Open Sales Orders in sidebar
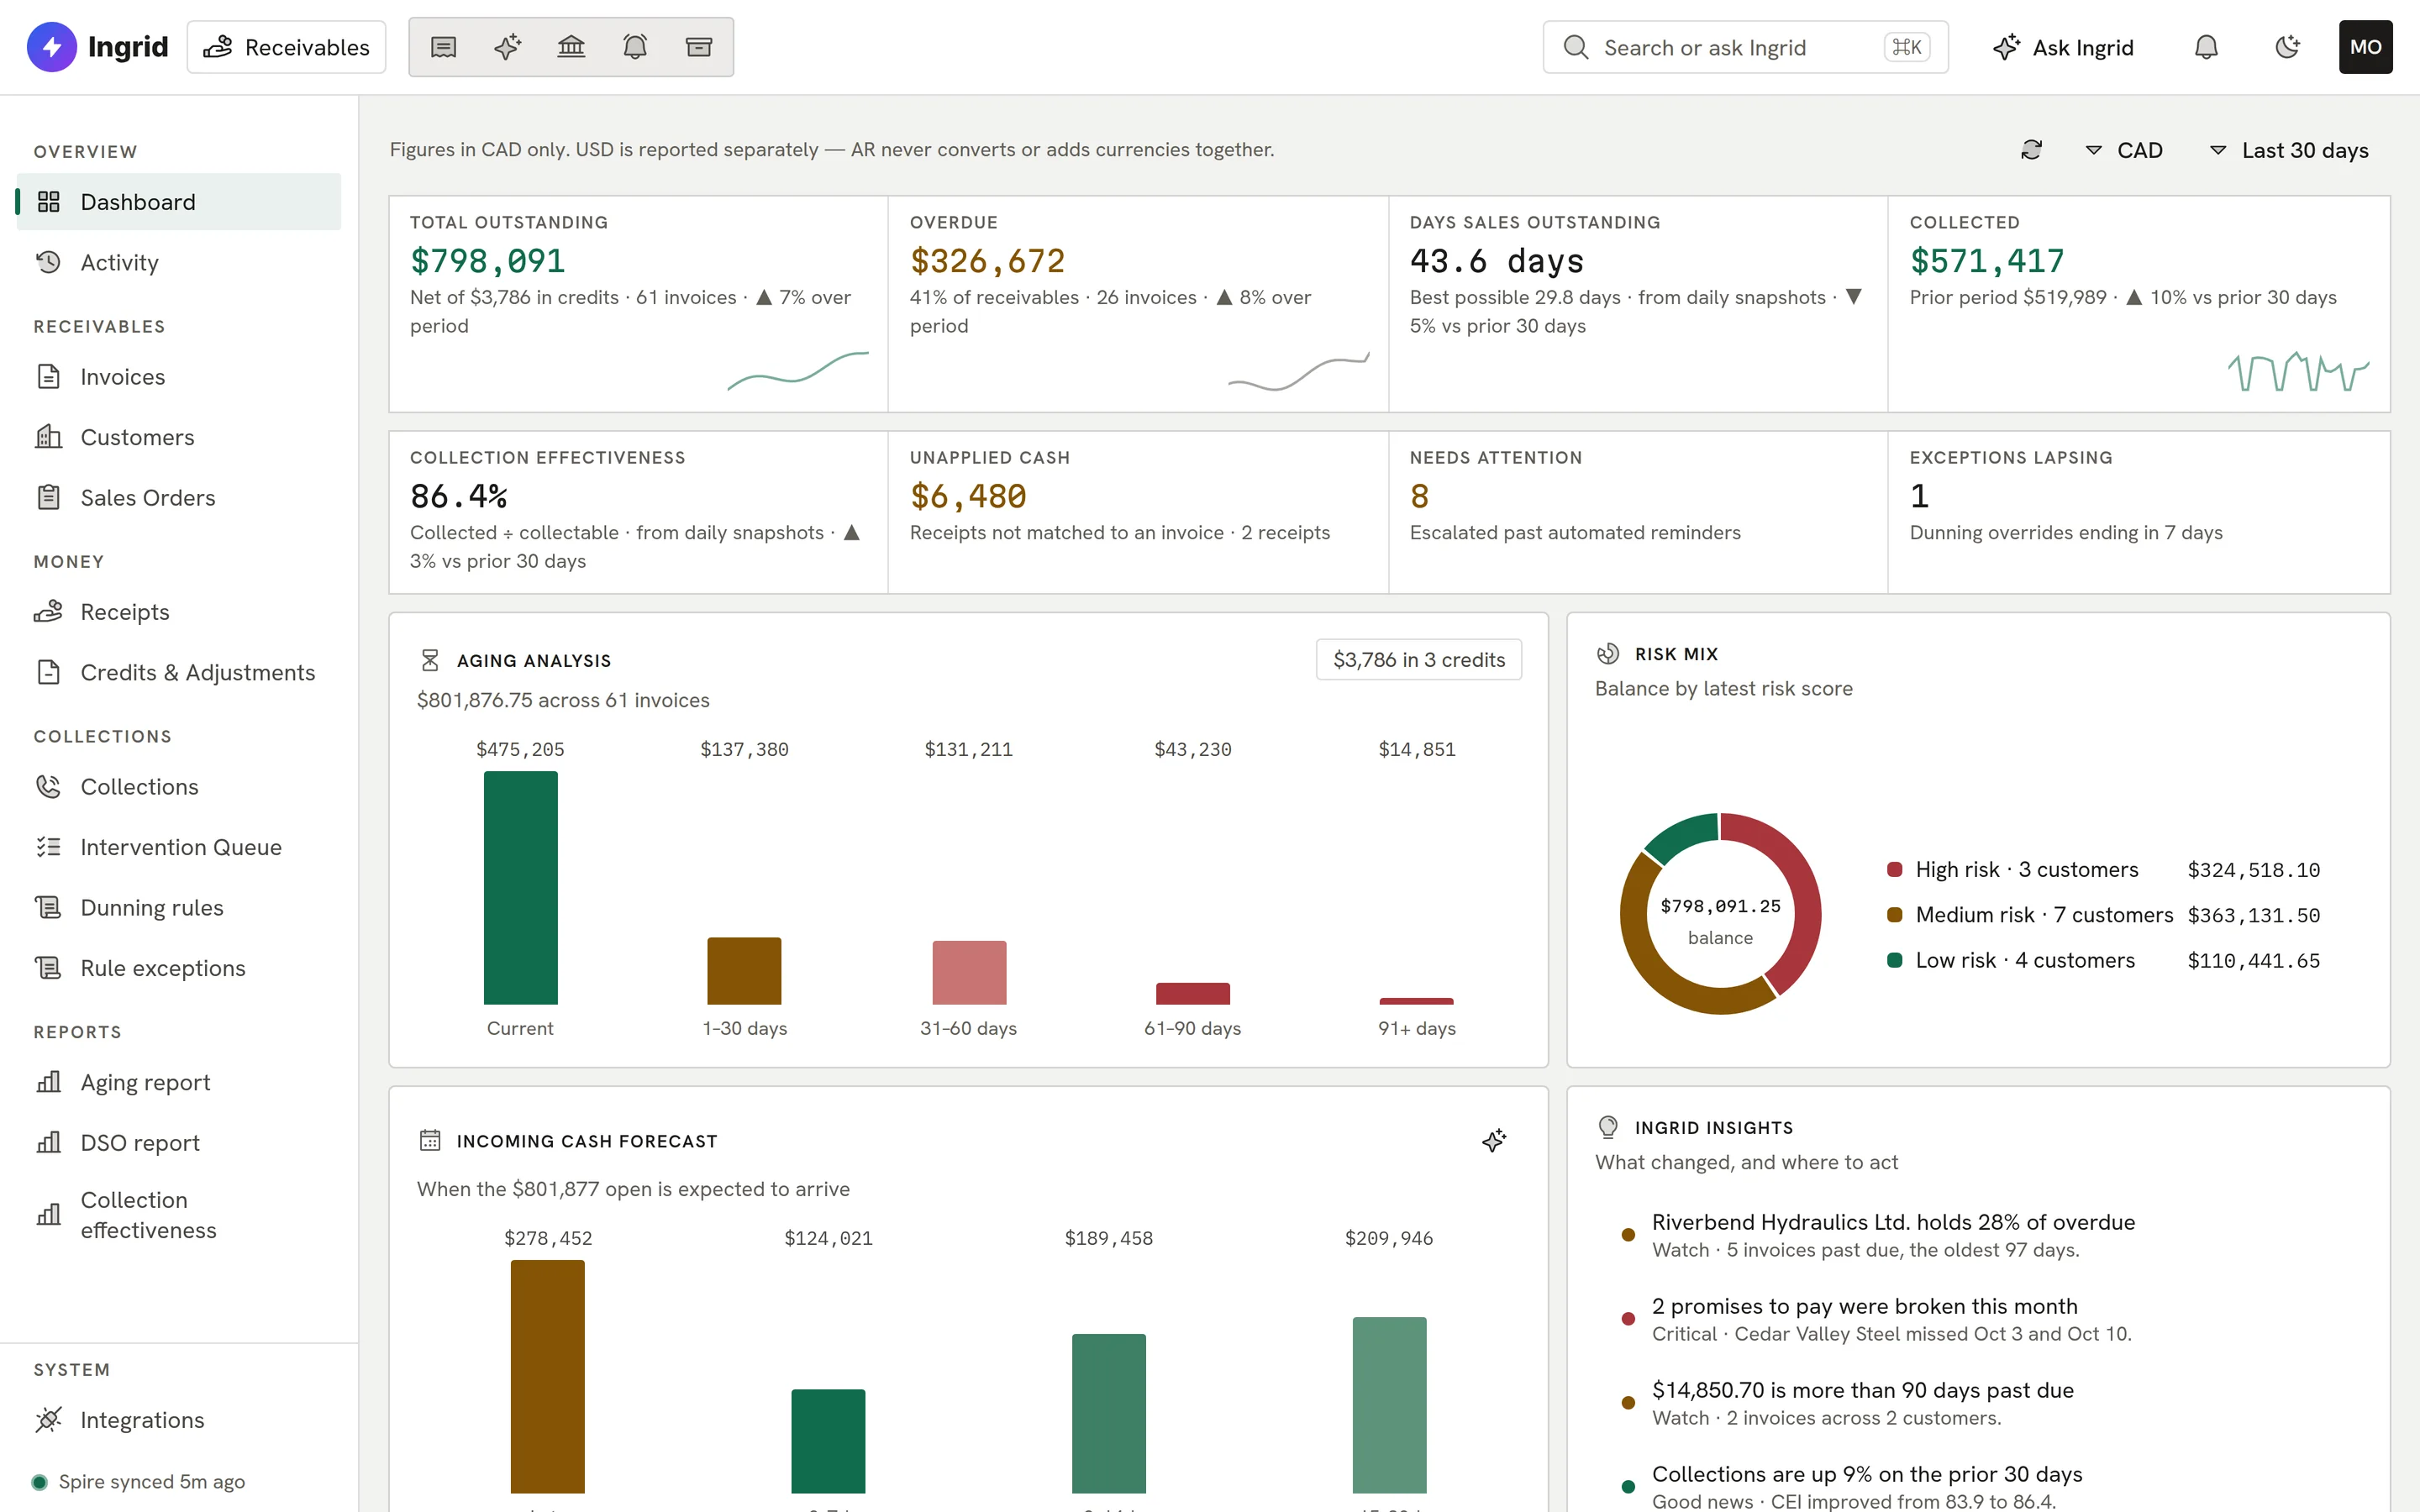 pos(179,498)
